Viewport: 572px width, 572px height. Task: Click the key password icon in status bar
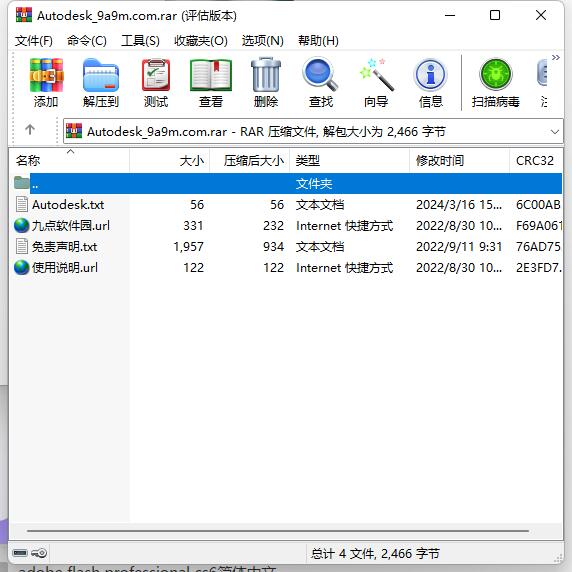coord(39,553)
